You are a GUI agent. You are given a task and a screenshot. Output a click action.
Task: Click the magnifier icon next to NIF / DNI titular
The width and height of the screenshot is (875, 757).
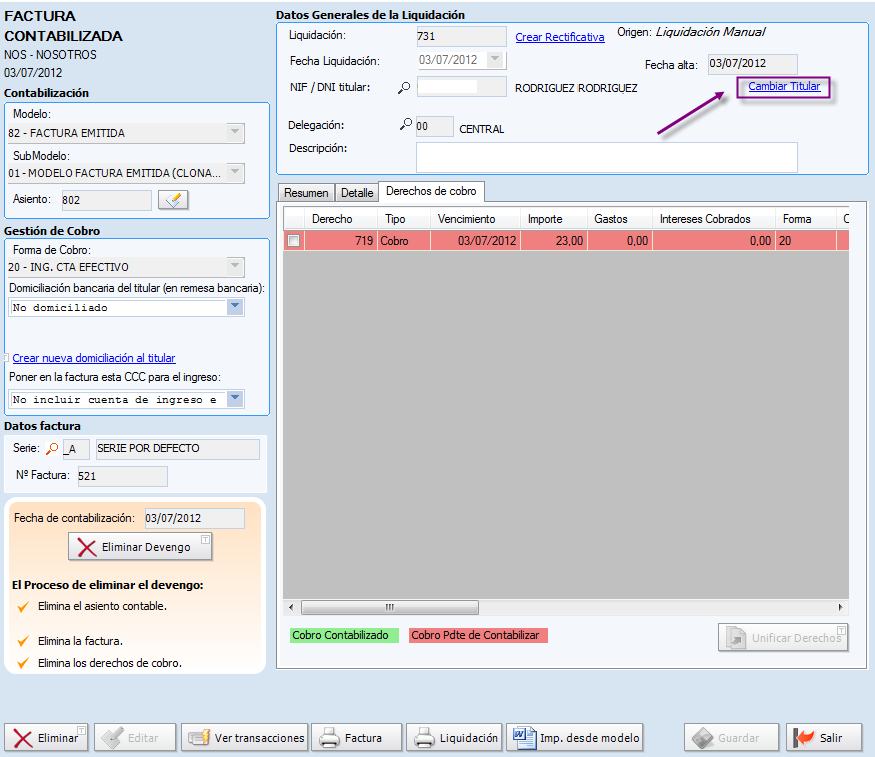coord(404,88)
